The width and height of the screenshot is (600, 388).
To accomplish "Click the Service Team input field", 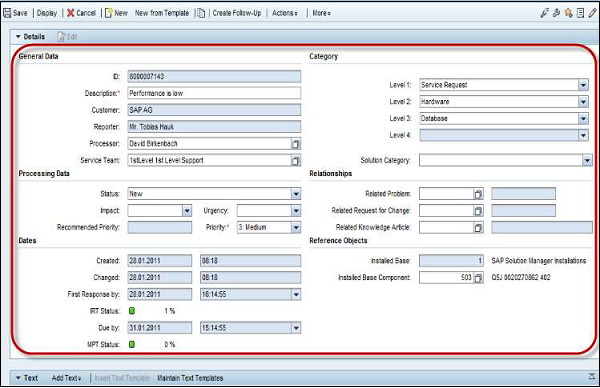I will point(209,161).
